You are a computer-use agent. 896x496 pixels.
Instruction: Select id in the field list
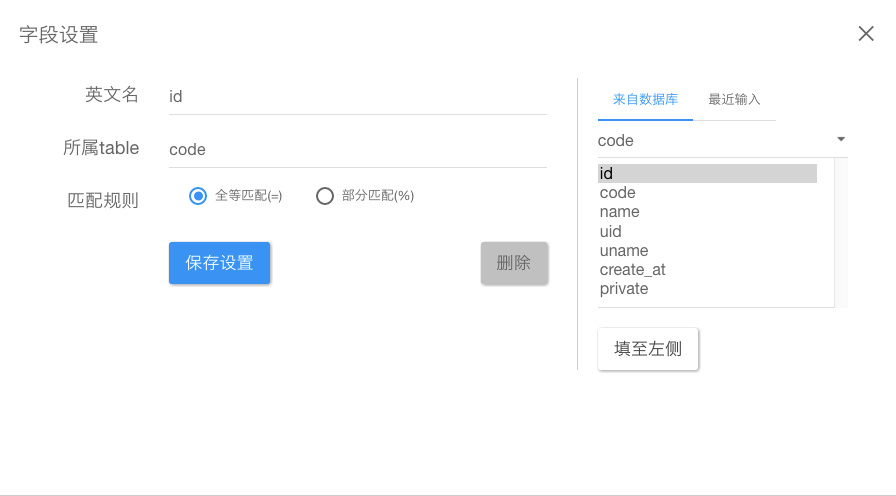pos(707,173)
